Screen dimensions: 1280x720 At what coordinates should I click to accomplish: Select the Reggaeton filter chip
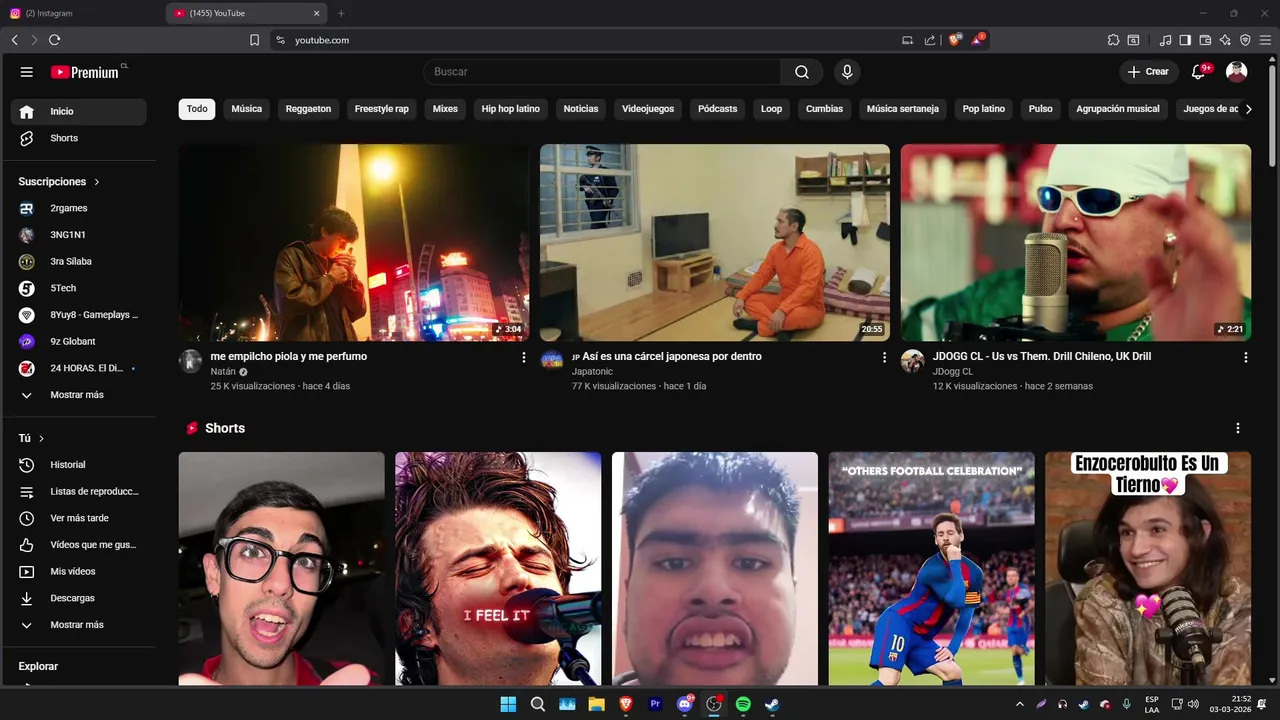[308, 109]
